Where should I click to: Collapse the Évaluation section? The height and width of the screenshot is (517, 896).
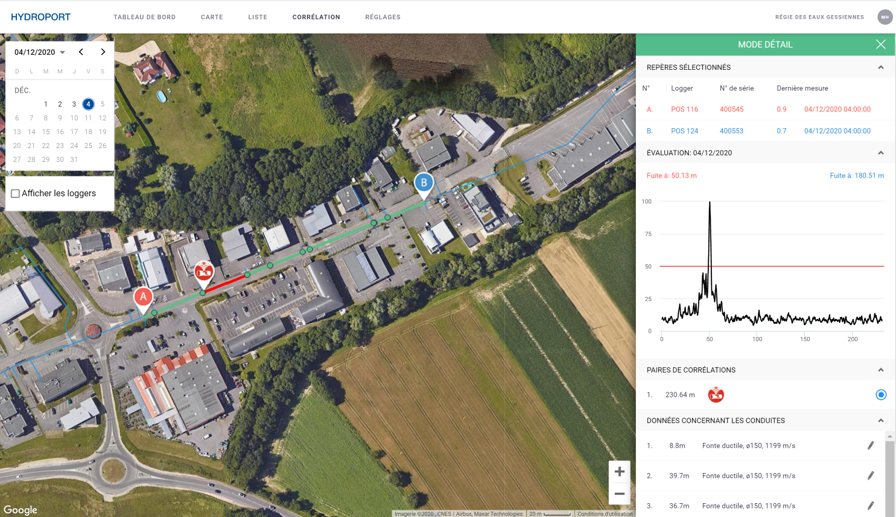(880, 153)
